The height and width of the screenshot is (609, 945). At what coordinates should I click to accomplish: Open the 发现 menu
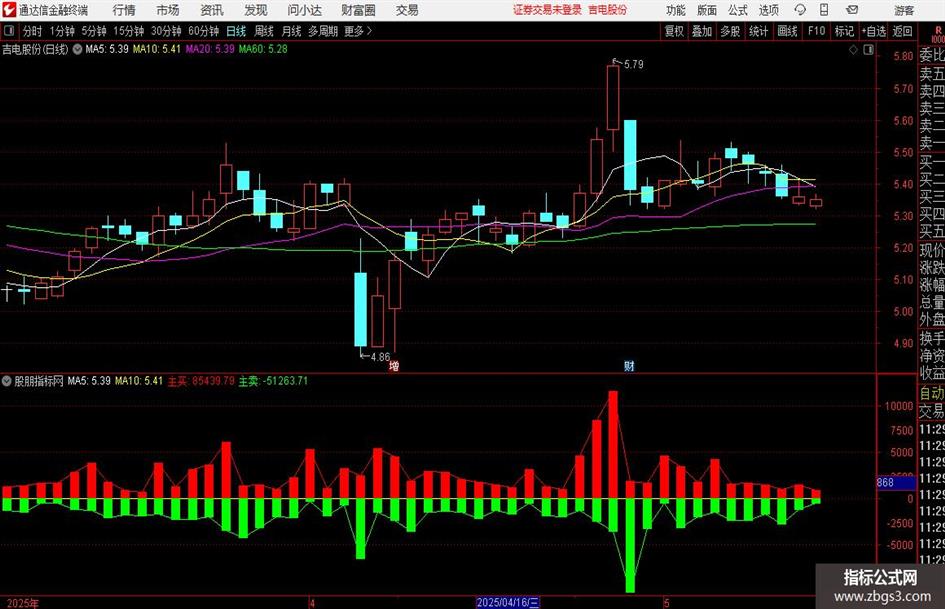(x=256, y=10)
